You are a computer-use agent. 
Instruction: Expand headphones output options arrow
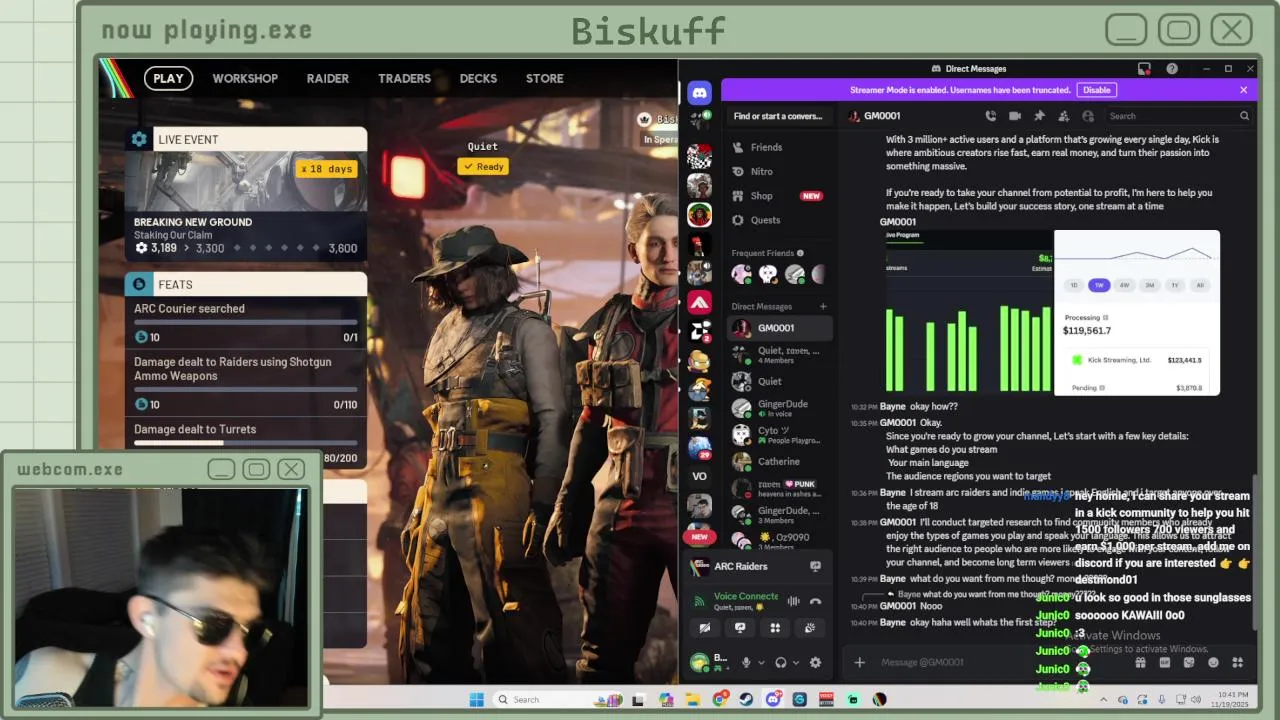click(x=796, y=662)
